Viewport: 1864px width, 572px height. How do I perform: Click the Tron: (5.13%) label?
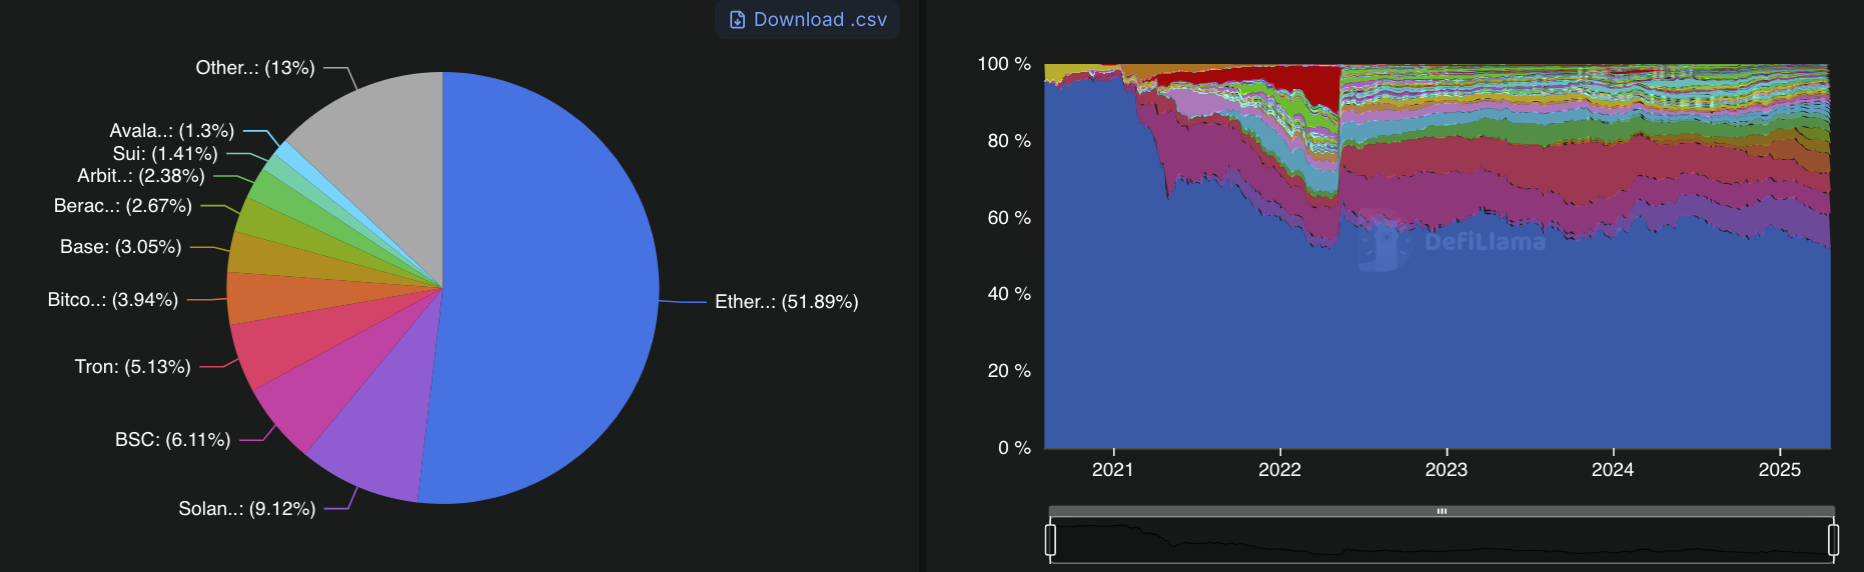pyautogui.click(x=132, y=367)
